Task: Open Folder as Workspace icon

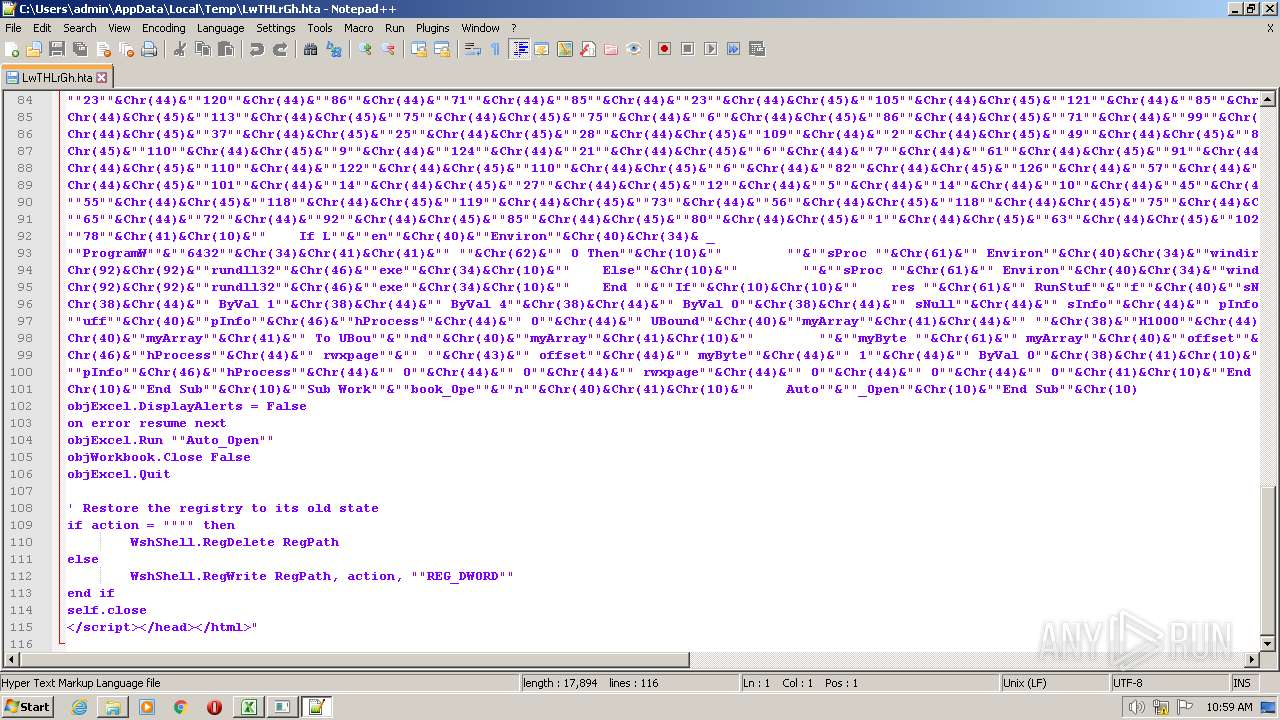Action: 611,49
